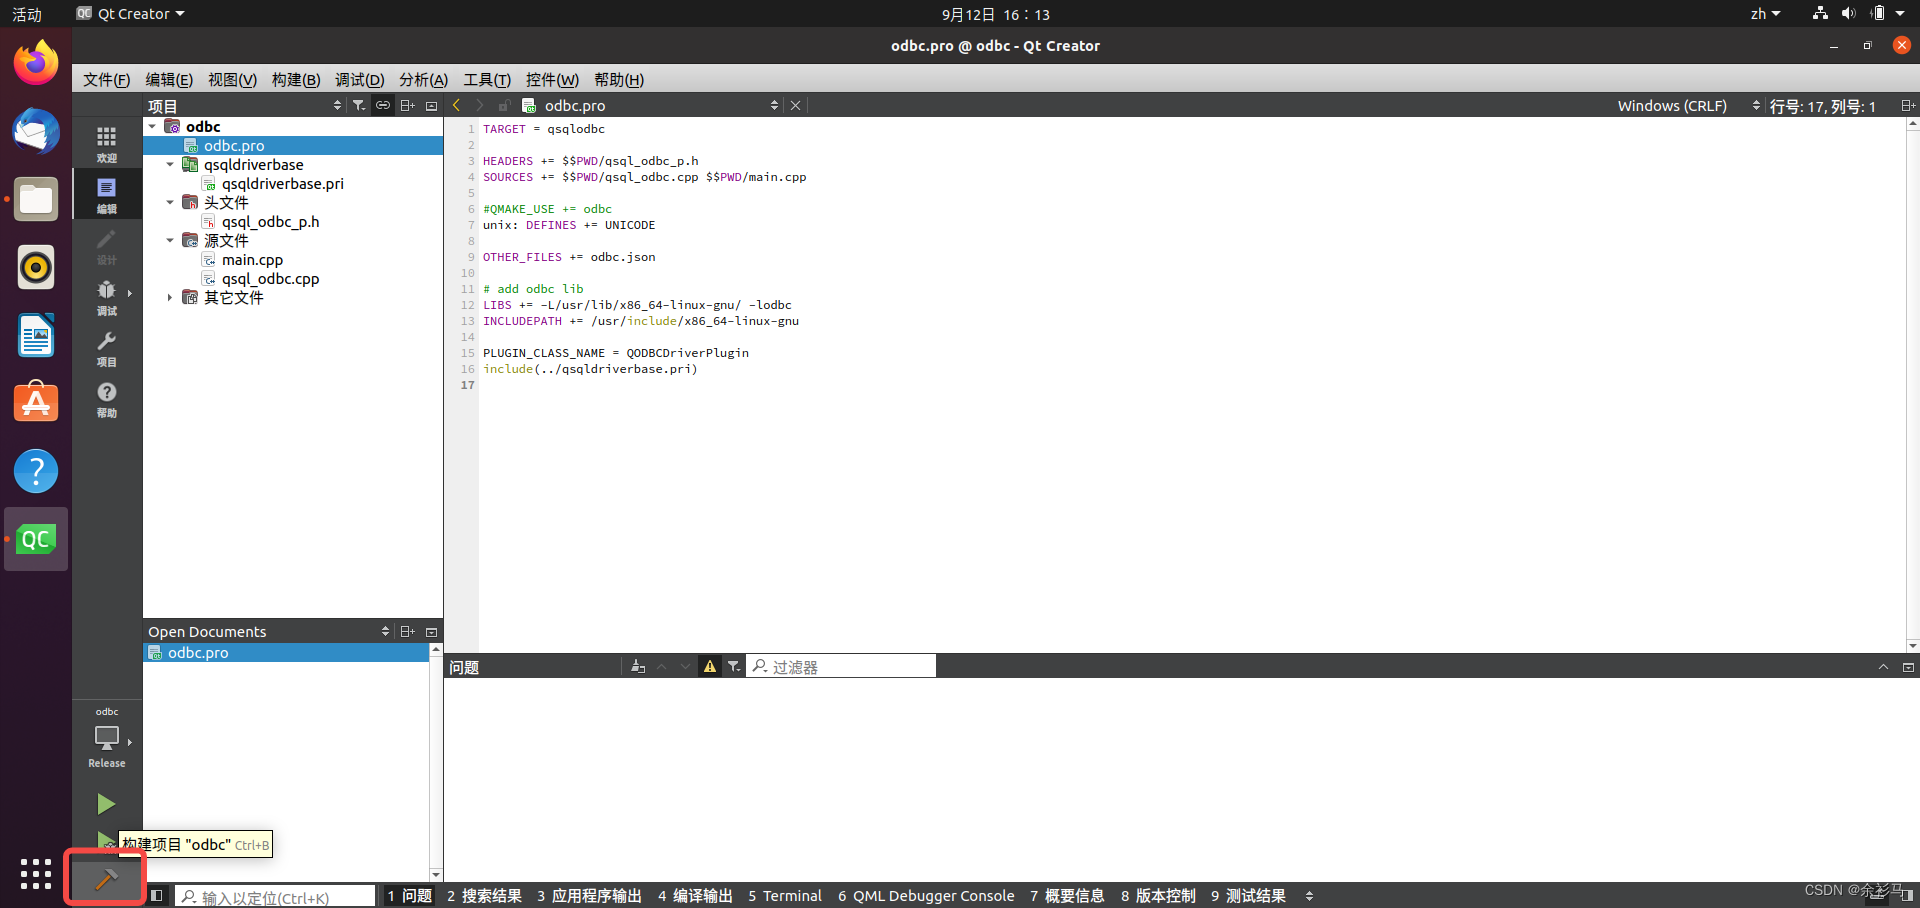Open Ubuntu Software from the dock
The height and width of the screenshot is (908, 1920).
click(36, 403)
